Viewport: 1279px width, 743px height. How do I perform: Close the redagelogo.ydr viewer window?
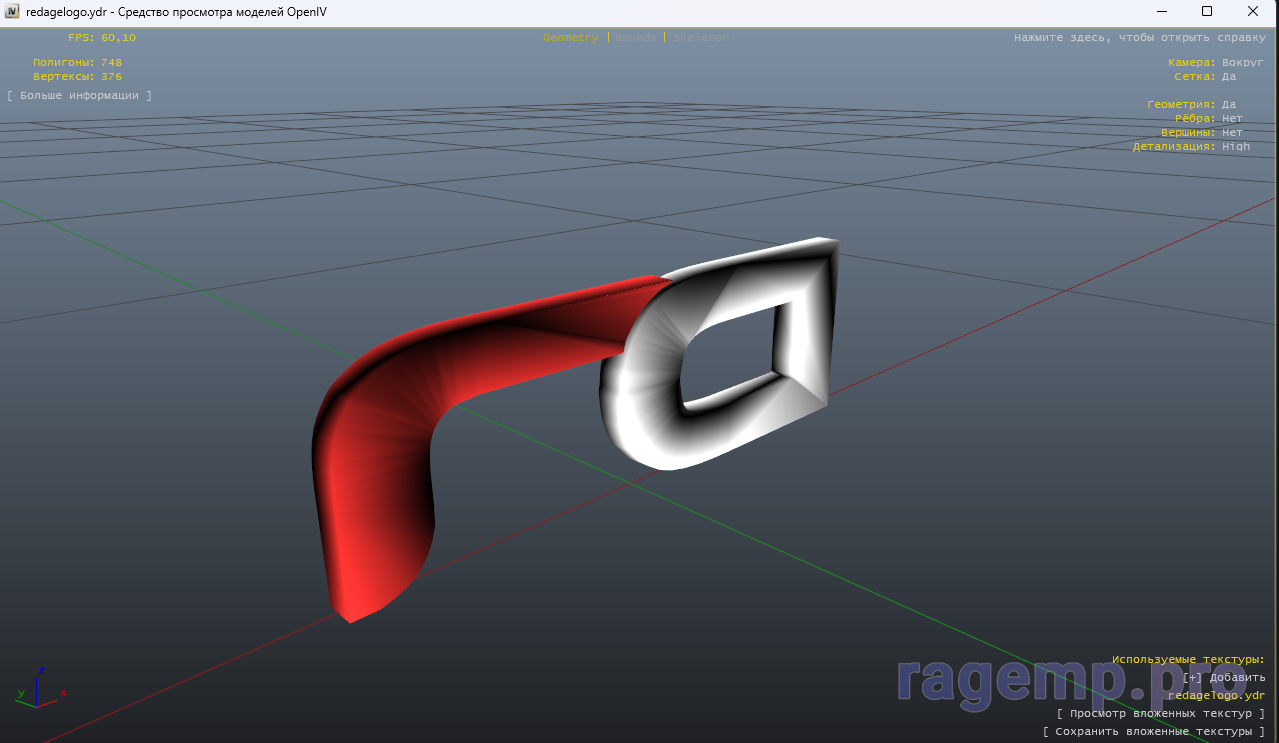1253,12
